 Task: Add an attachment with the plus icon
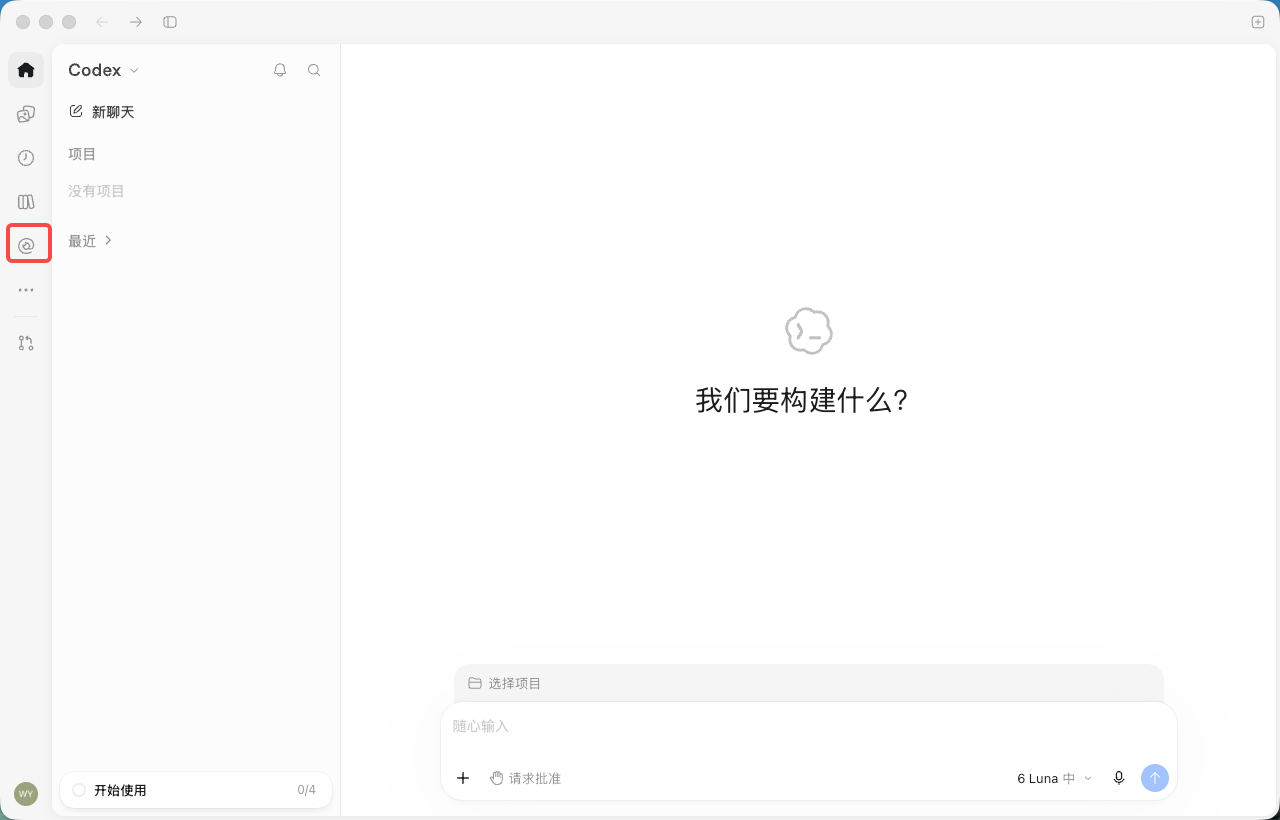463,778
